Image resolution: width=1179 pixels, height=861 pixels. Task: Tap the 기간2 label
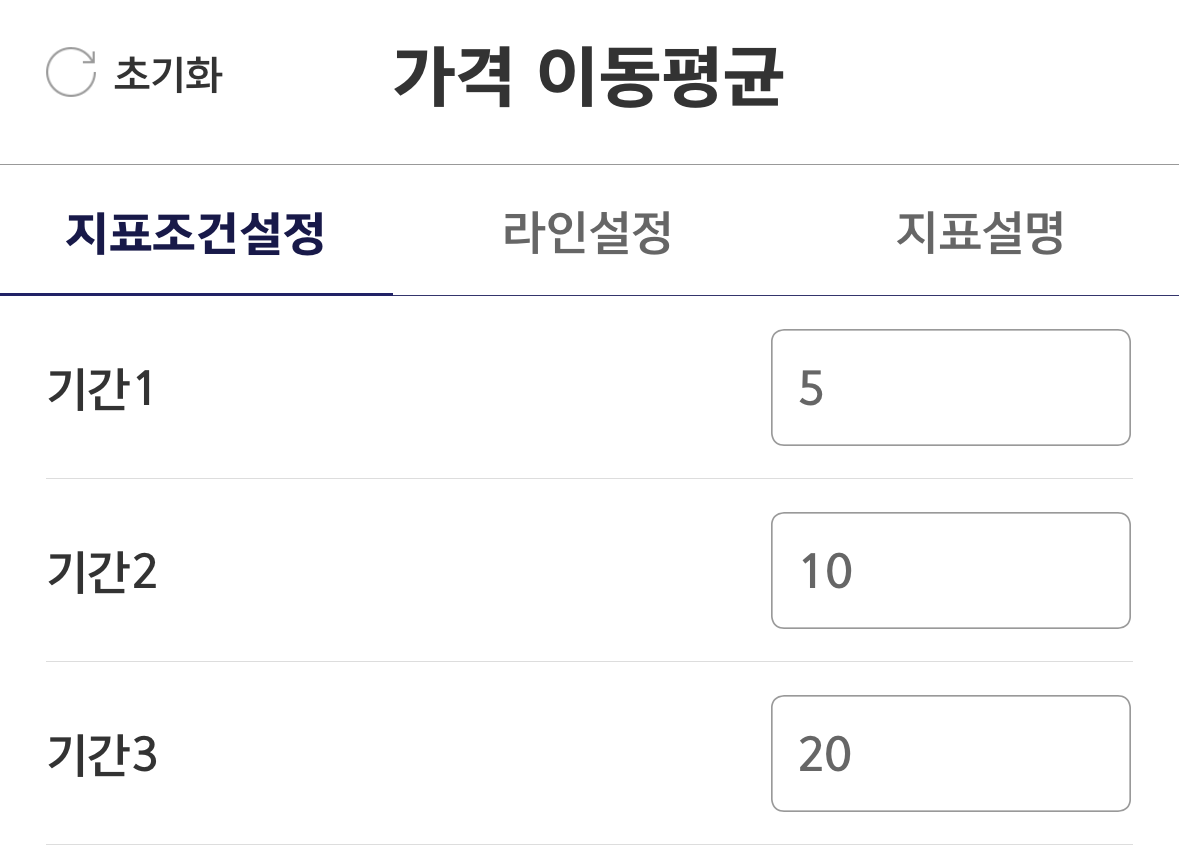click(x=102, y=572)
